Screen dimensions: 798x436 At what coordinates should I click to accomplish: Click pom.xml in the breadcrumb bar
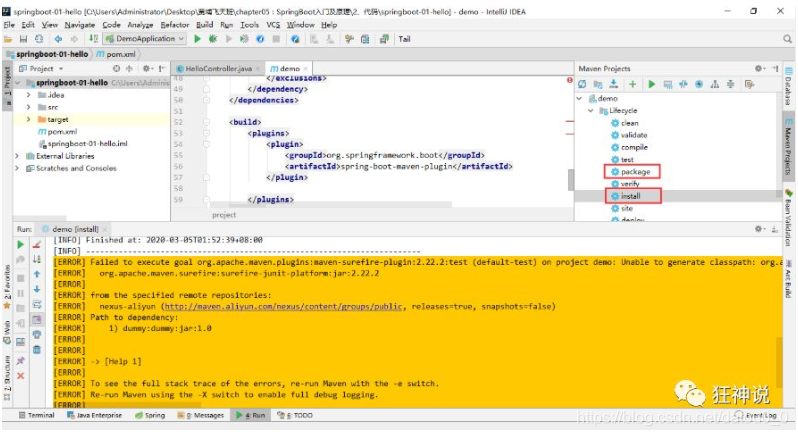116,54
